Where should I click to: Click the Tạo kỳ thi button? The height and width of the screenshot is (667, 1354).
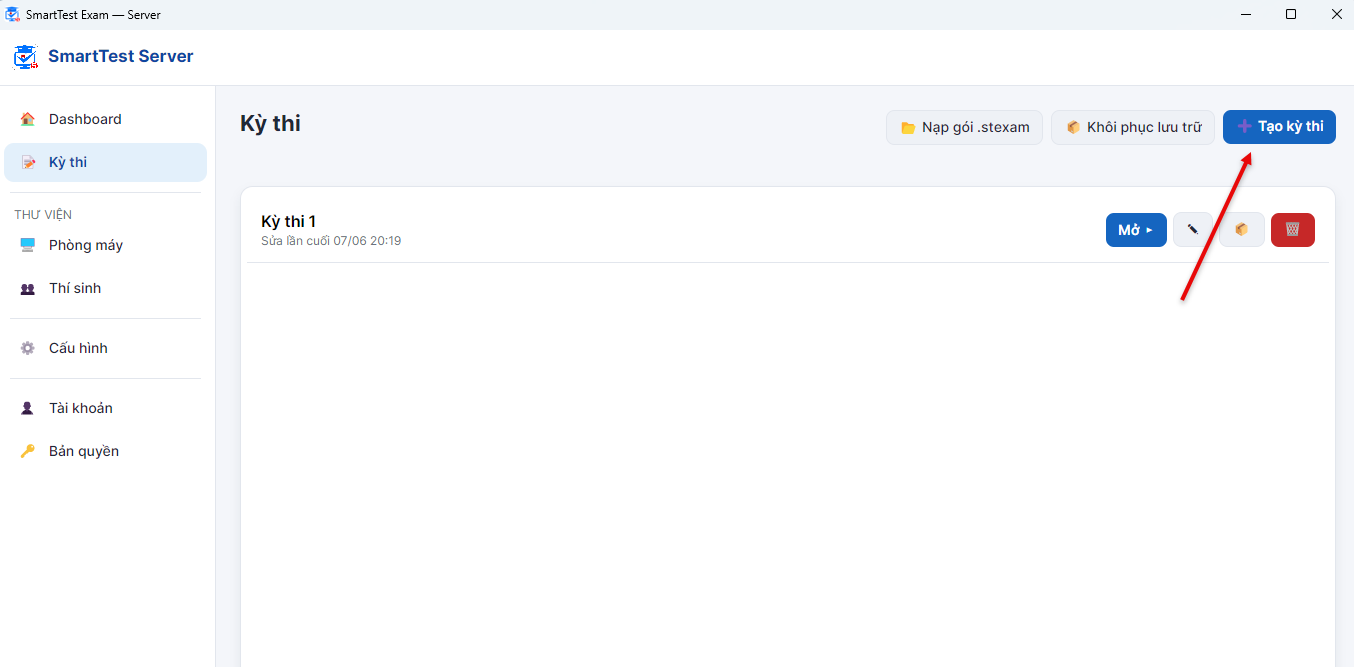pyautogui.click(x=1279, y=127)
